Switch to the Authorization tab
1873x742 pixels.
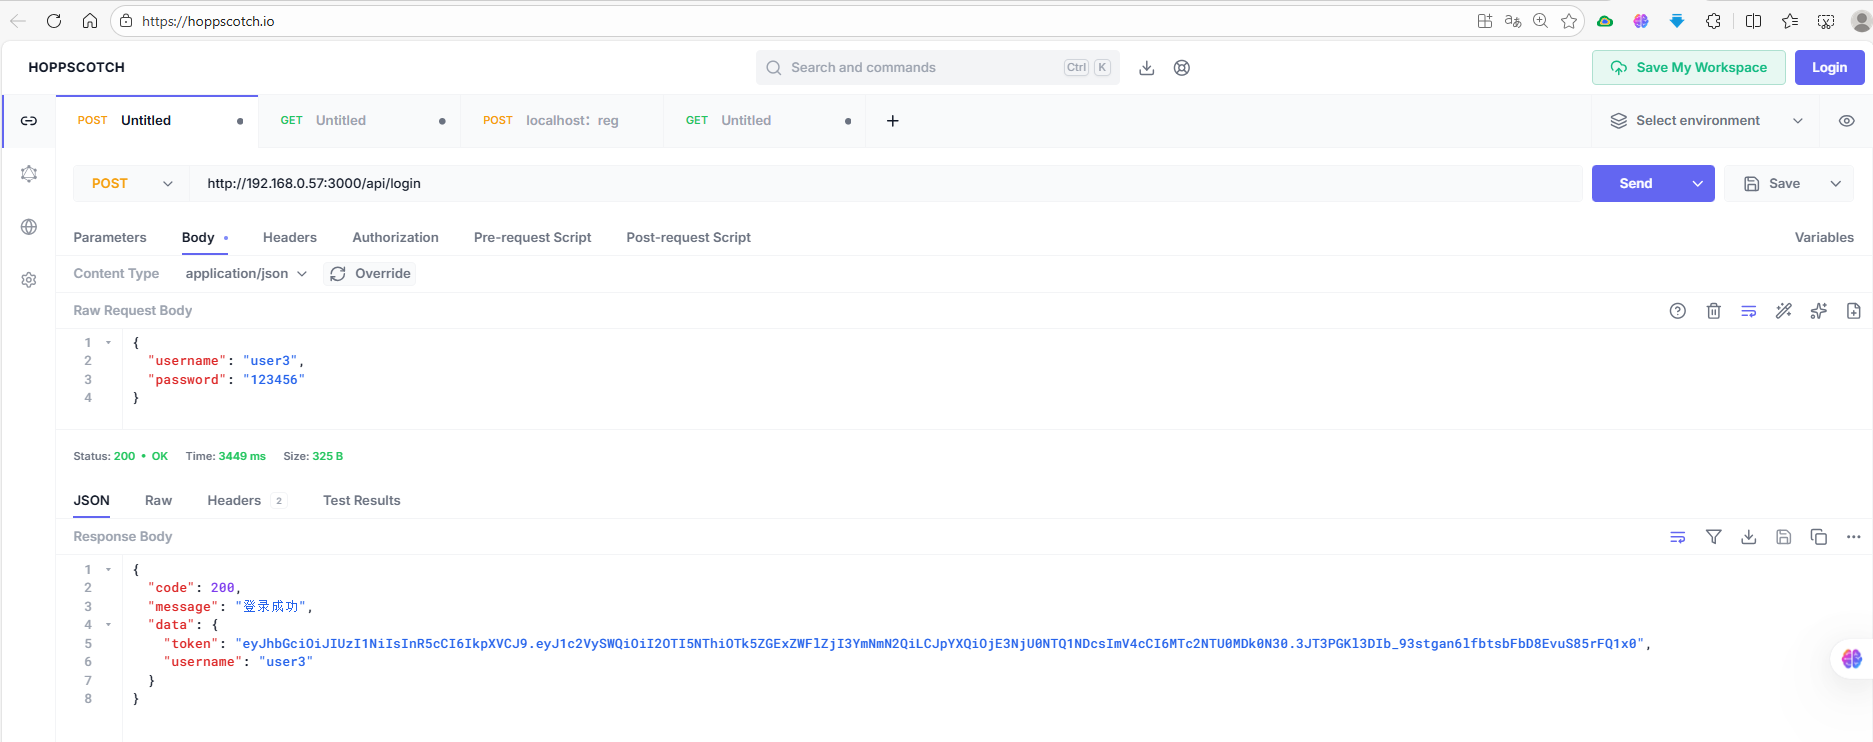pyautogui.click(x=395, y=238)
